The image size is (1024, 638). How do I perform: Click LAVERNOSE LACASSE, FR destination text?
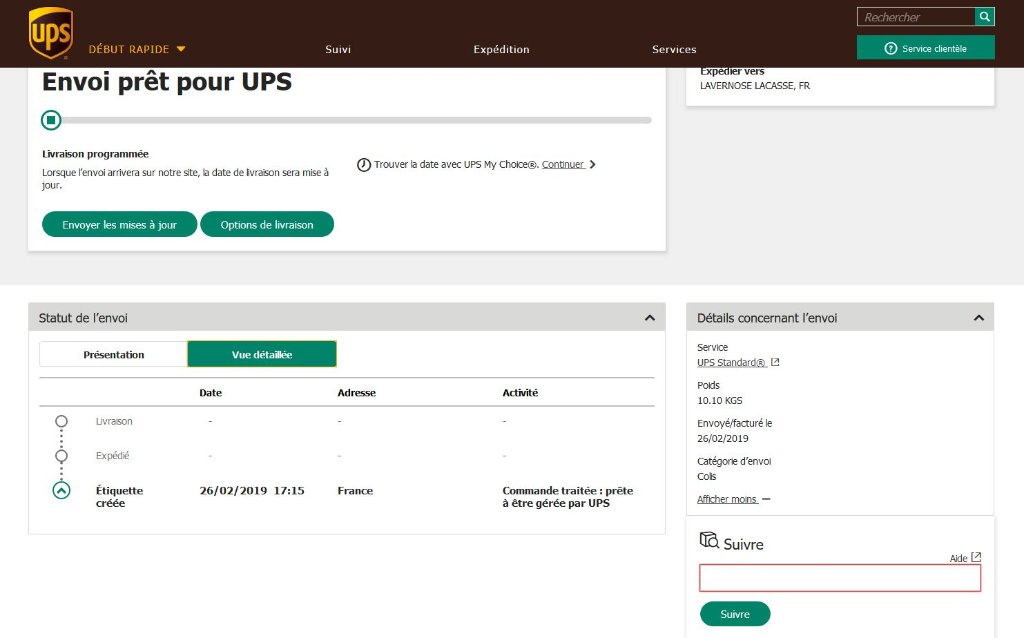[x=755, y=86]
